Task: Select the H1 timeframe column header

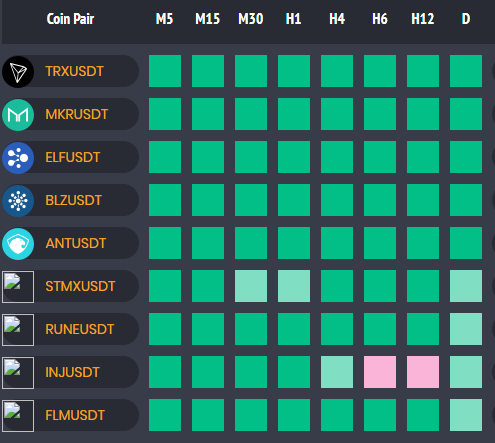Action: 293,19
